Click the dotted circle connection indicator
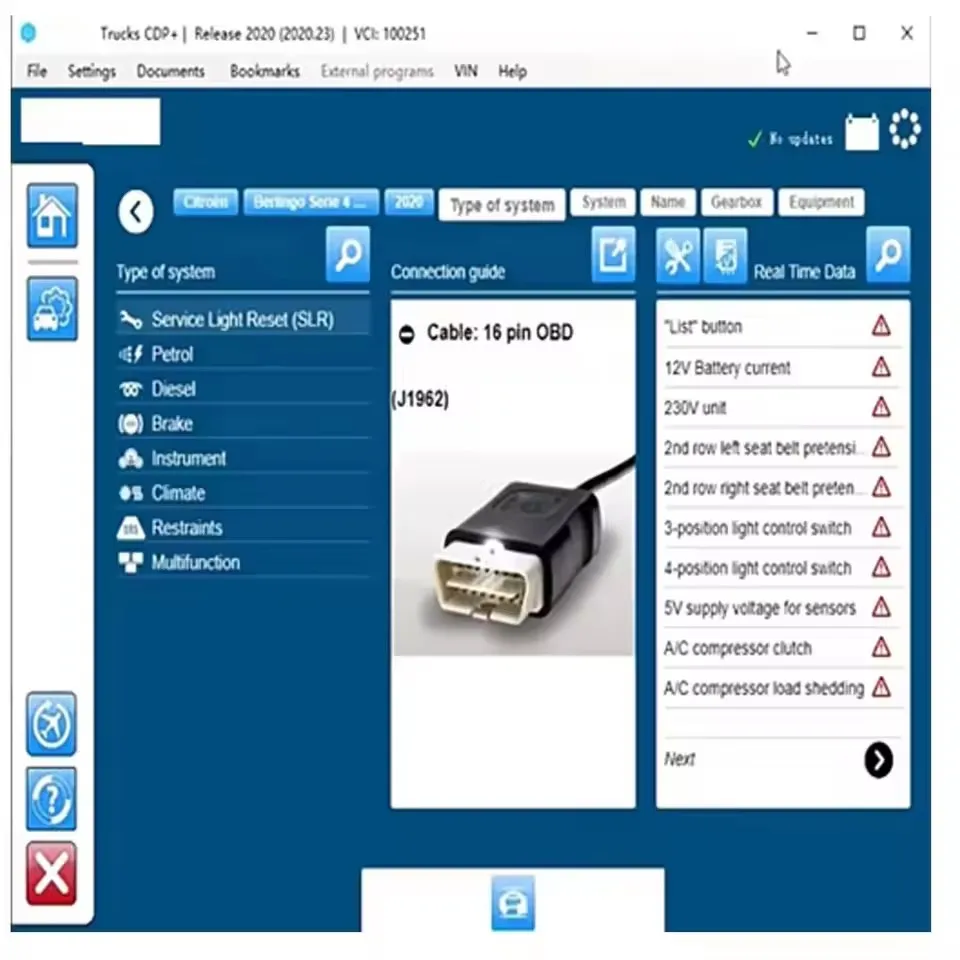The width and height of the screenshot is (960, 960). point(905,129)
